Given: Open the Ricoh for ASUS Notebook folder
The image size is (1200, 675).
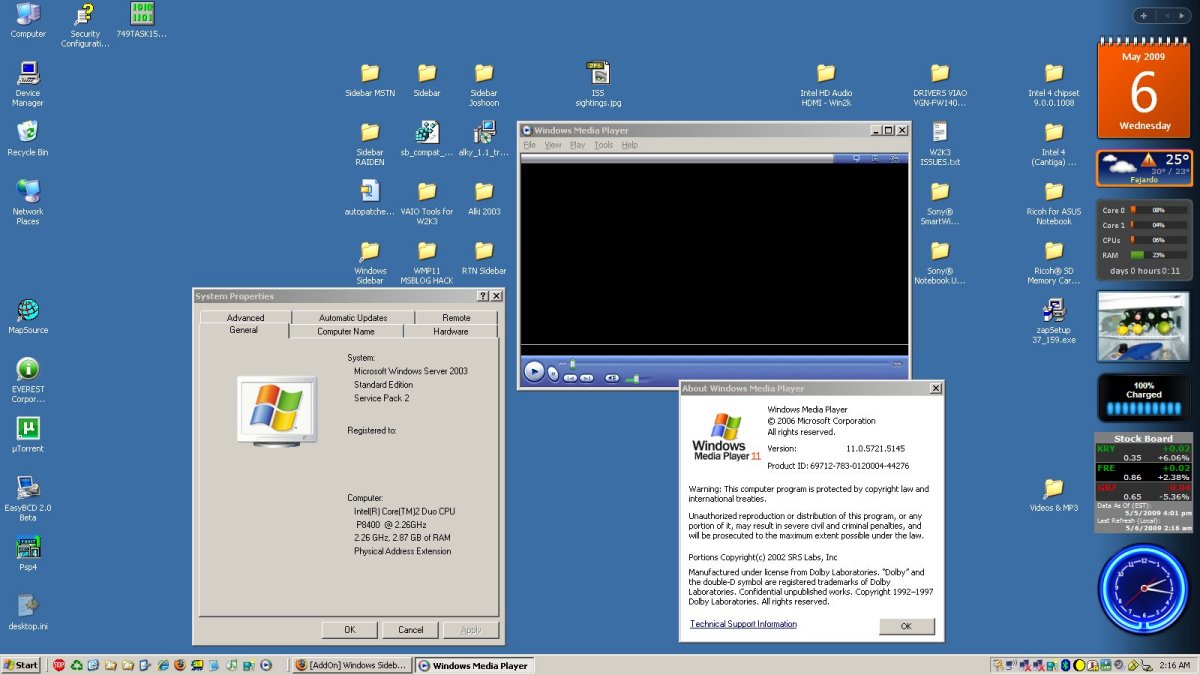Looking at the screenshot, I should 1054,203.
